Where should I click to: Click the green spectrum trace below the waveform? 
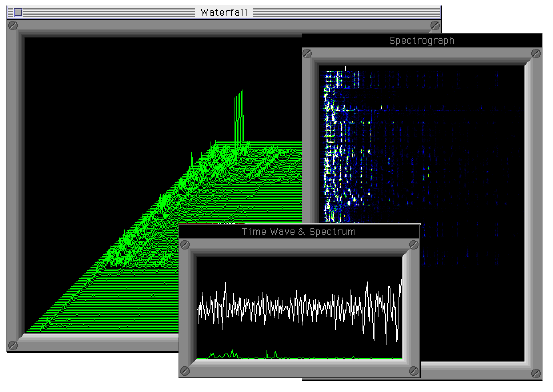click(x=299, y=355)
